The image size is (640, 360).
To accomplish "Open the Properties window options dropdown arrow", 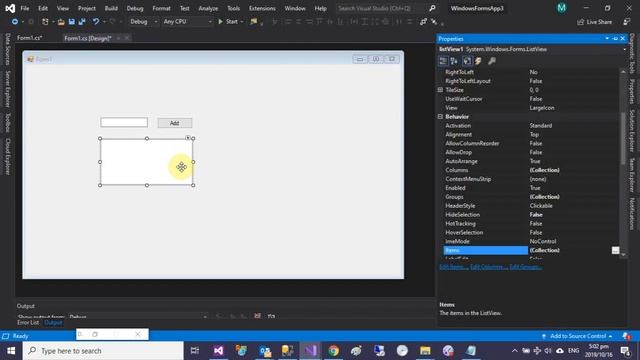I will point(607,38).
